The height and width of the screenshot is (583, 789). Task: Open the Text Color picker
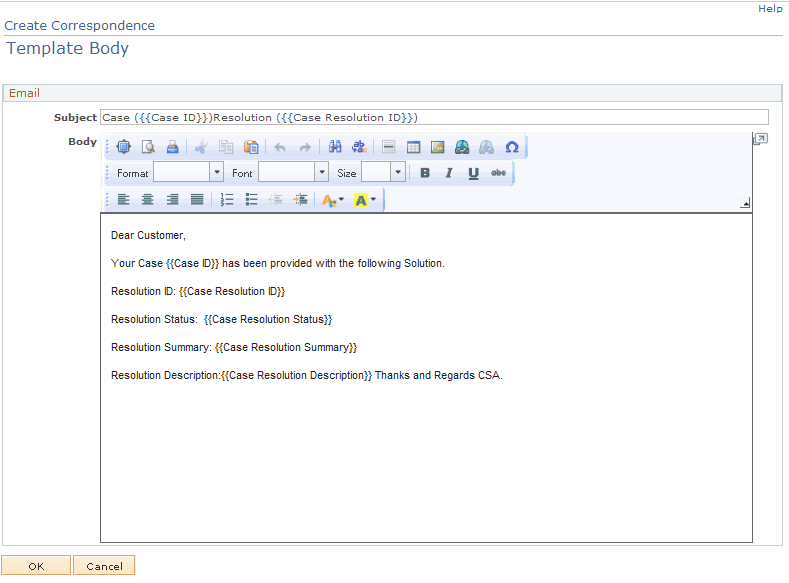[333, 200]
